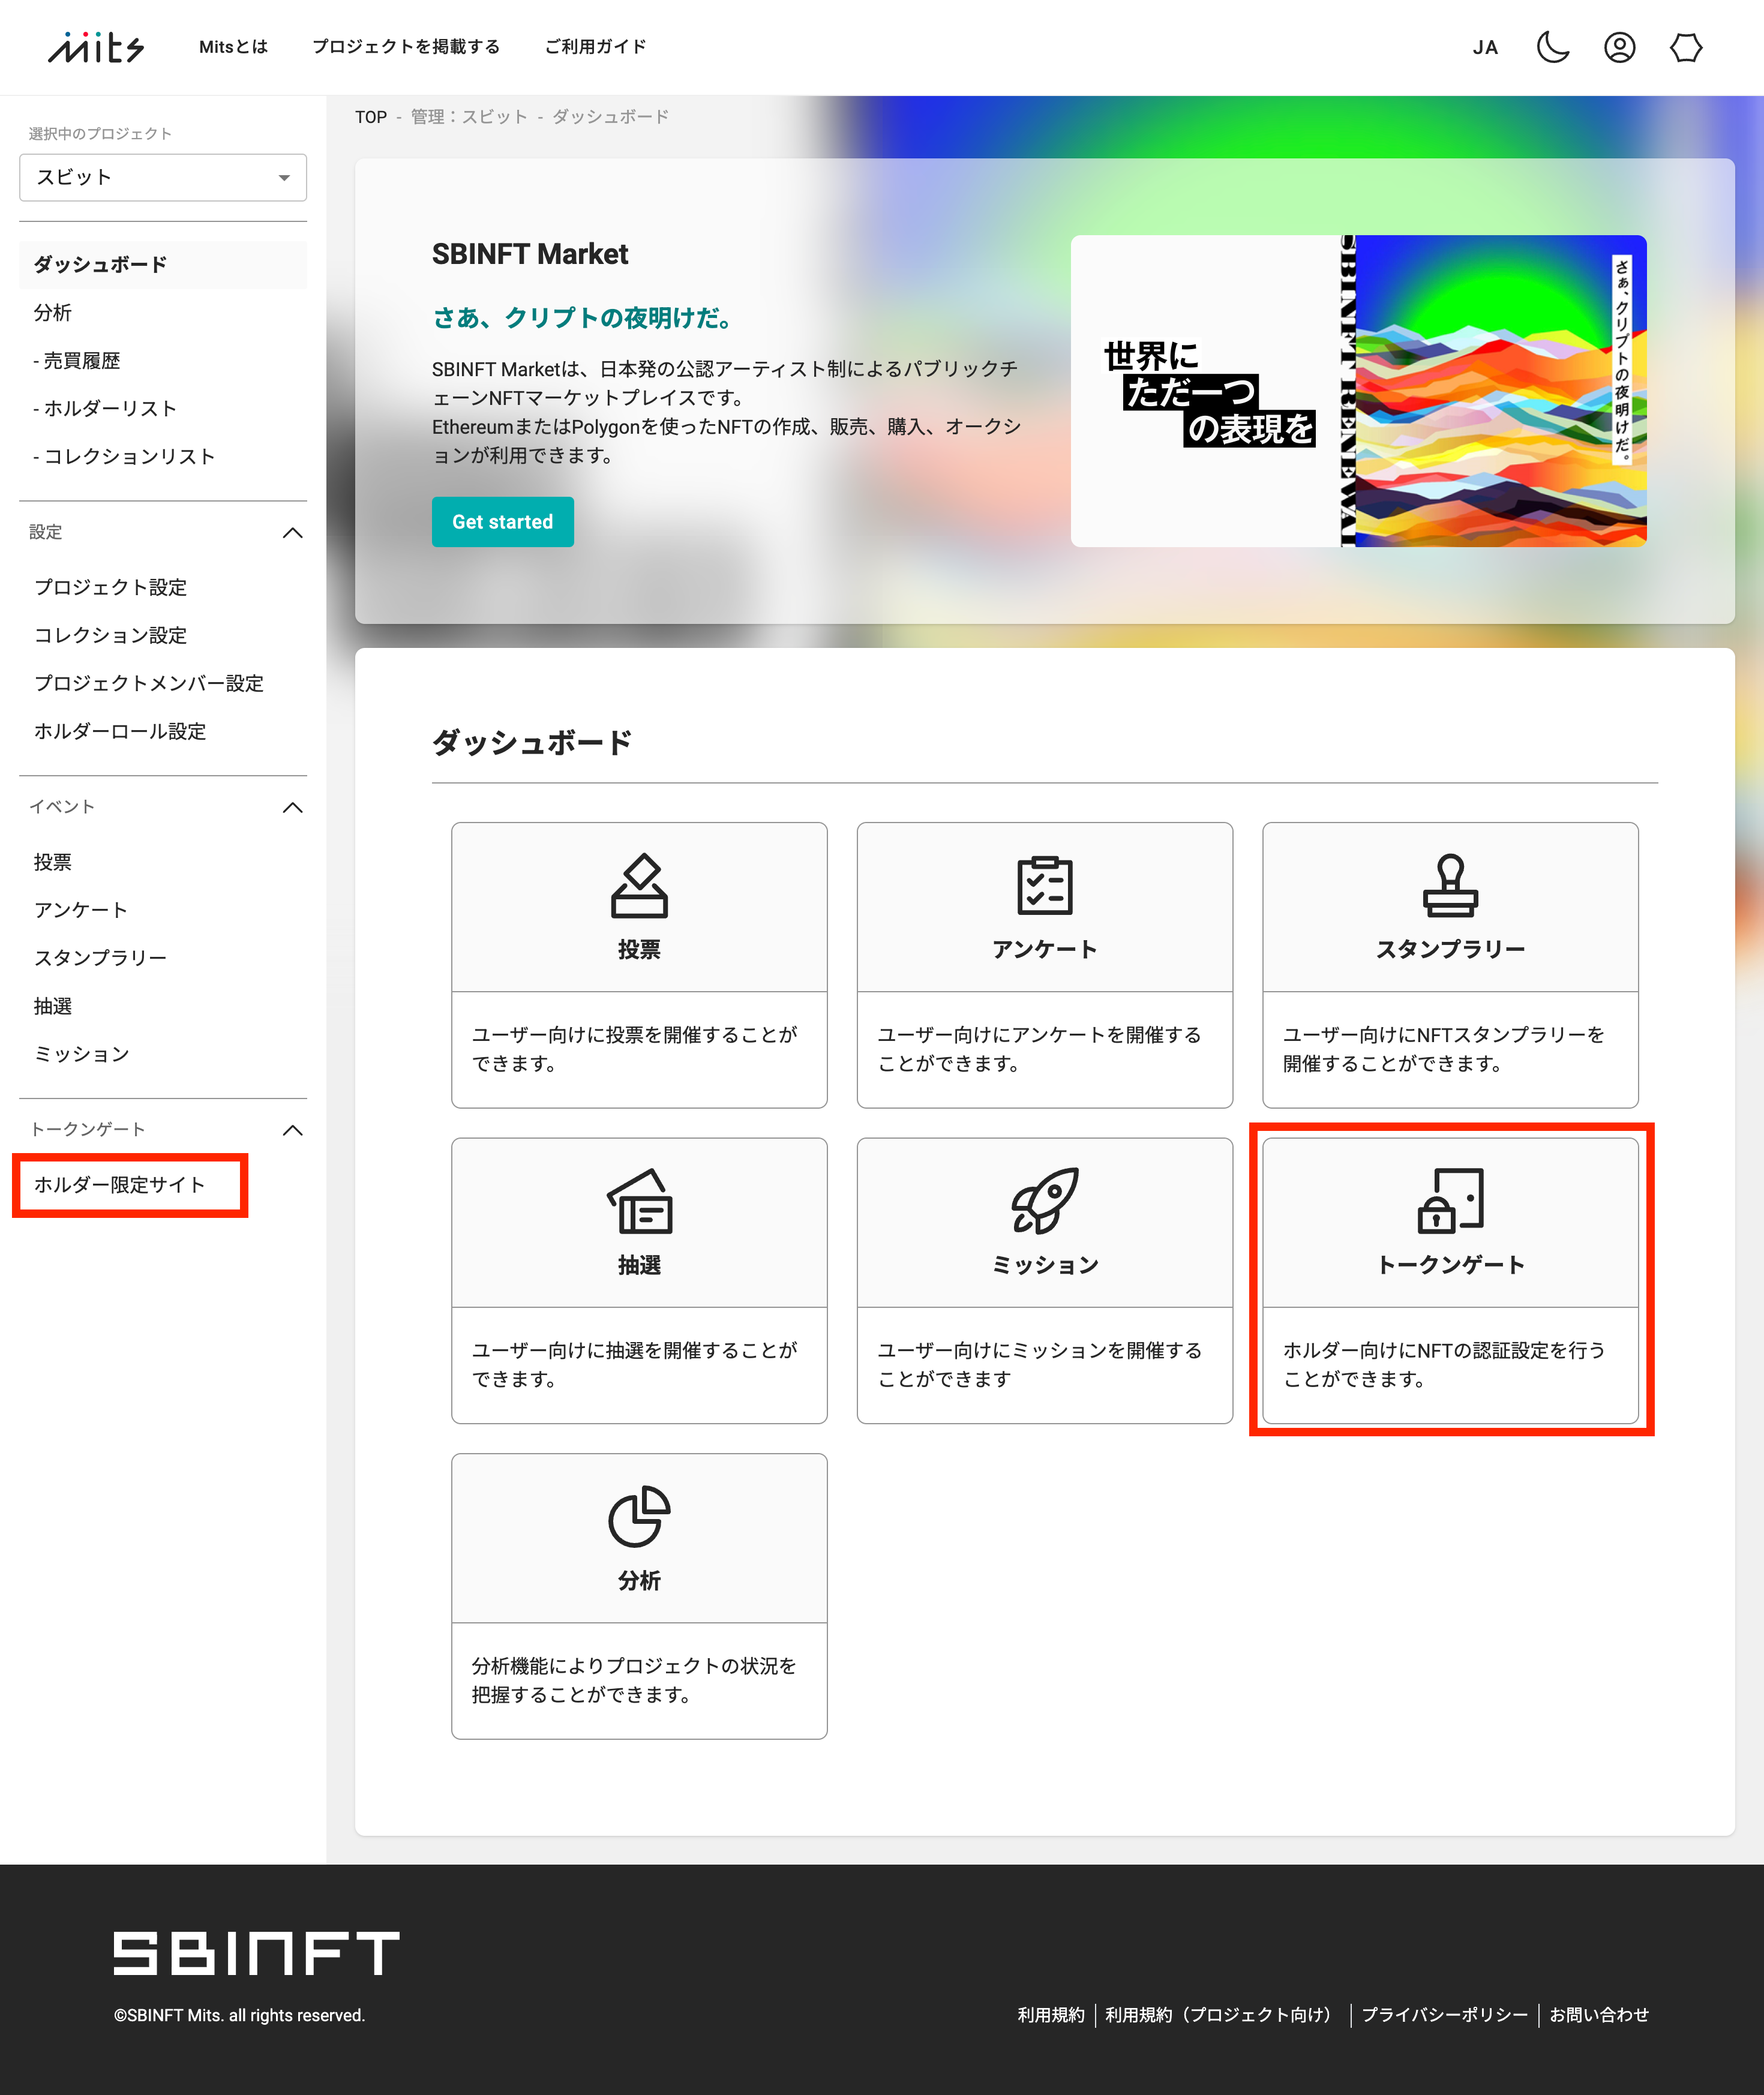Image resolution: width=1764 pixels, height=2095 pixels.
Task: Open プロジェクト設定 in sidebar
Action: pos(111,588)
